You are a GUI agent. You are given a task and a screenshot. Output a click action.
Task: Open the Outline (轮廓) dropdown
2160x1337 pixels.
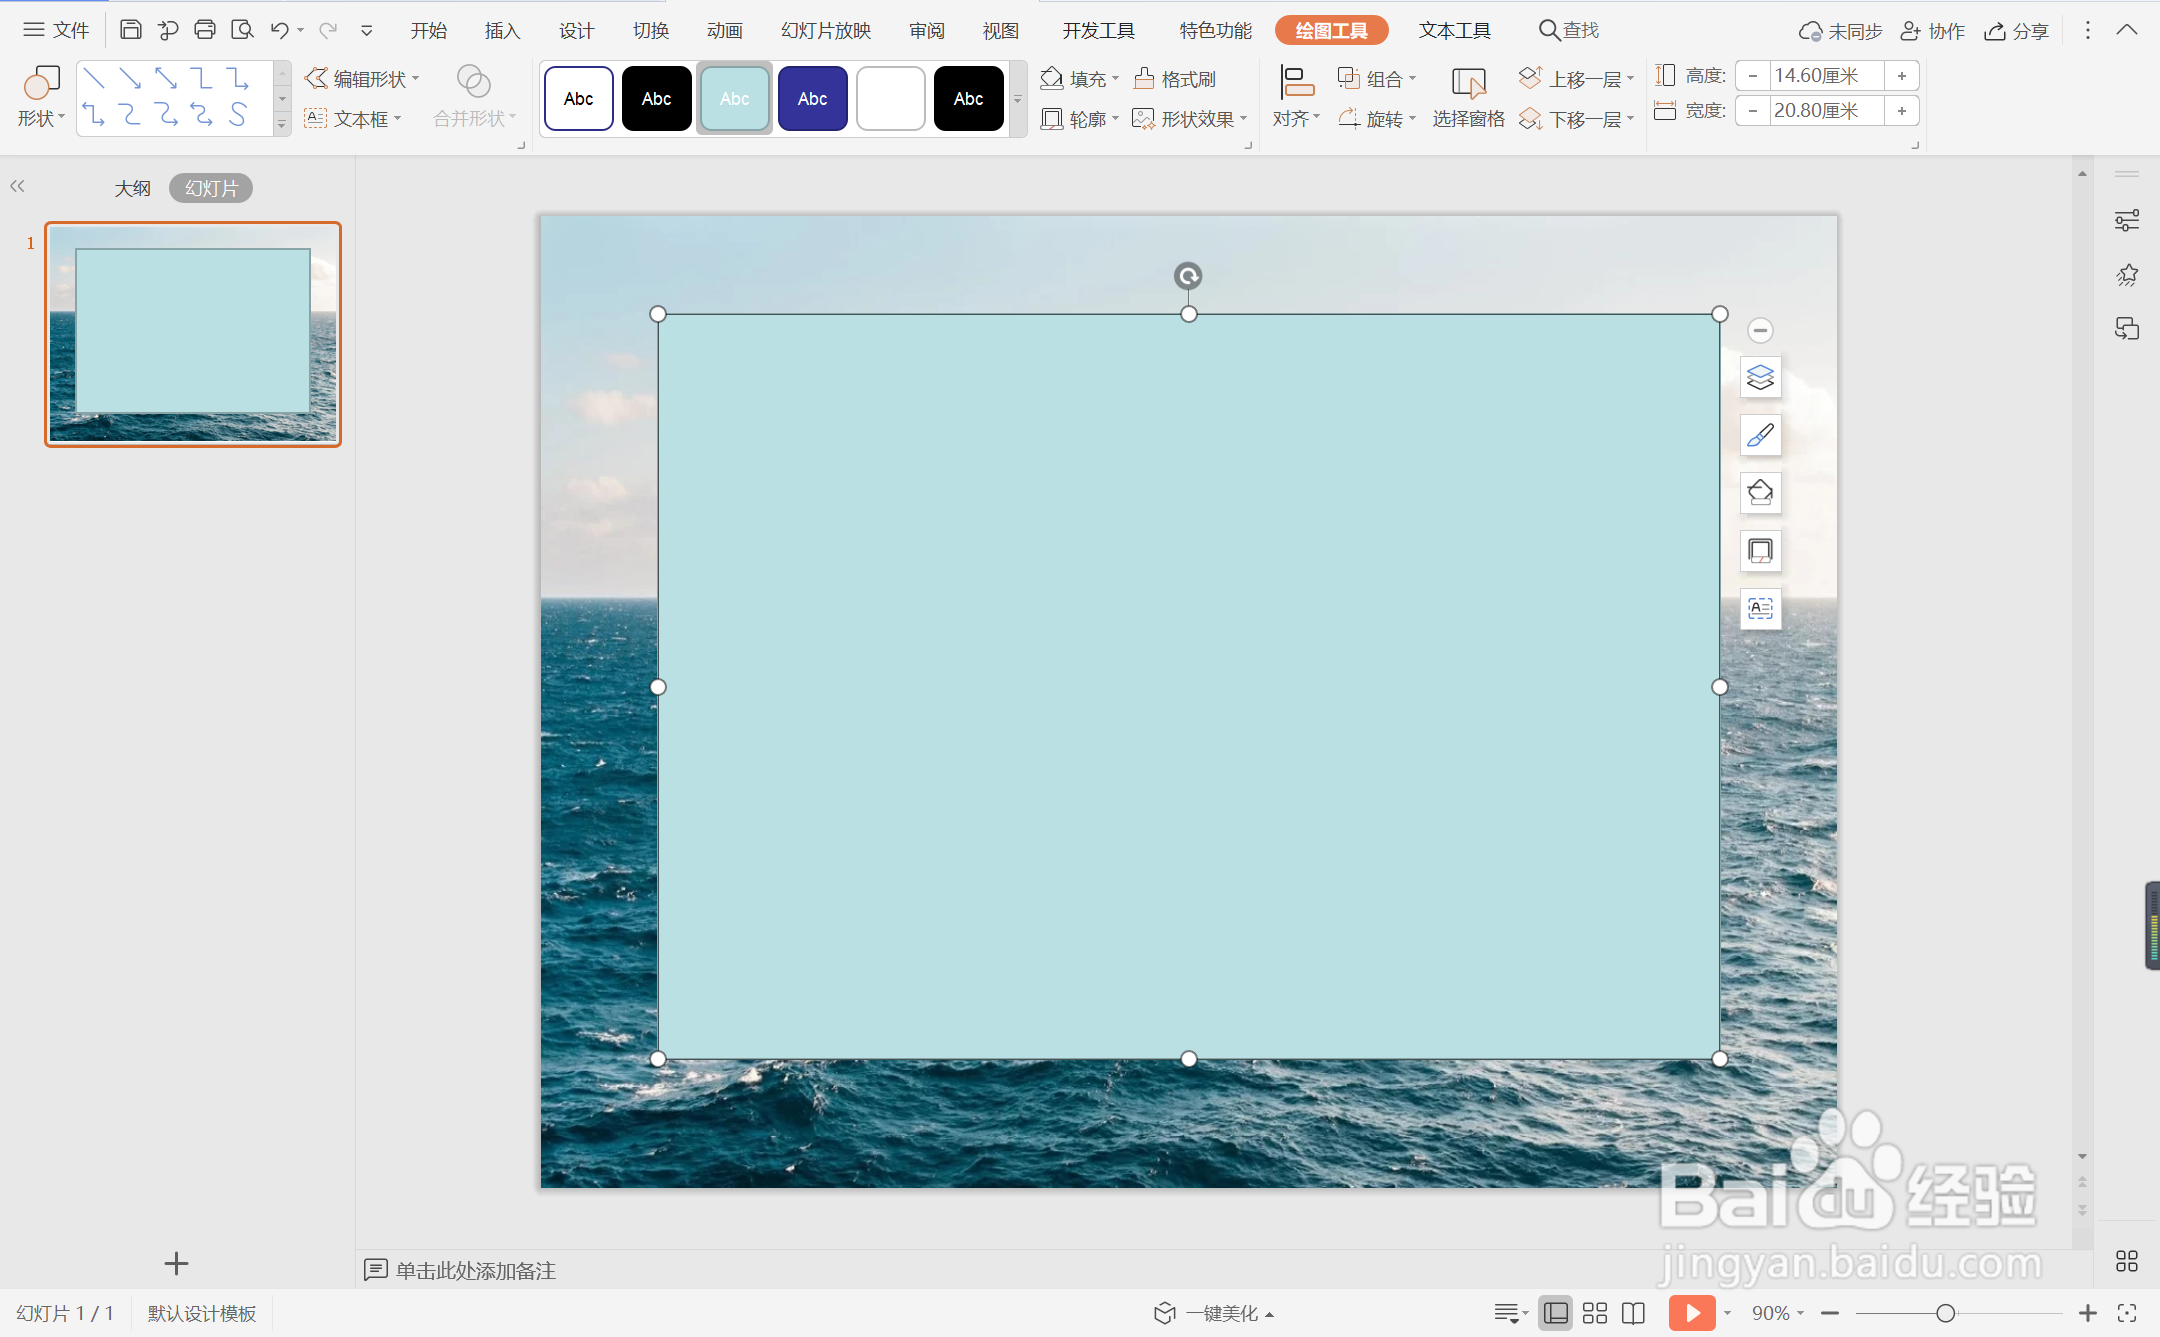1115,119
